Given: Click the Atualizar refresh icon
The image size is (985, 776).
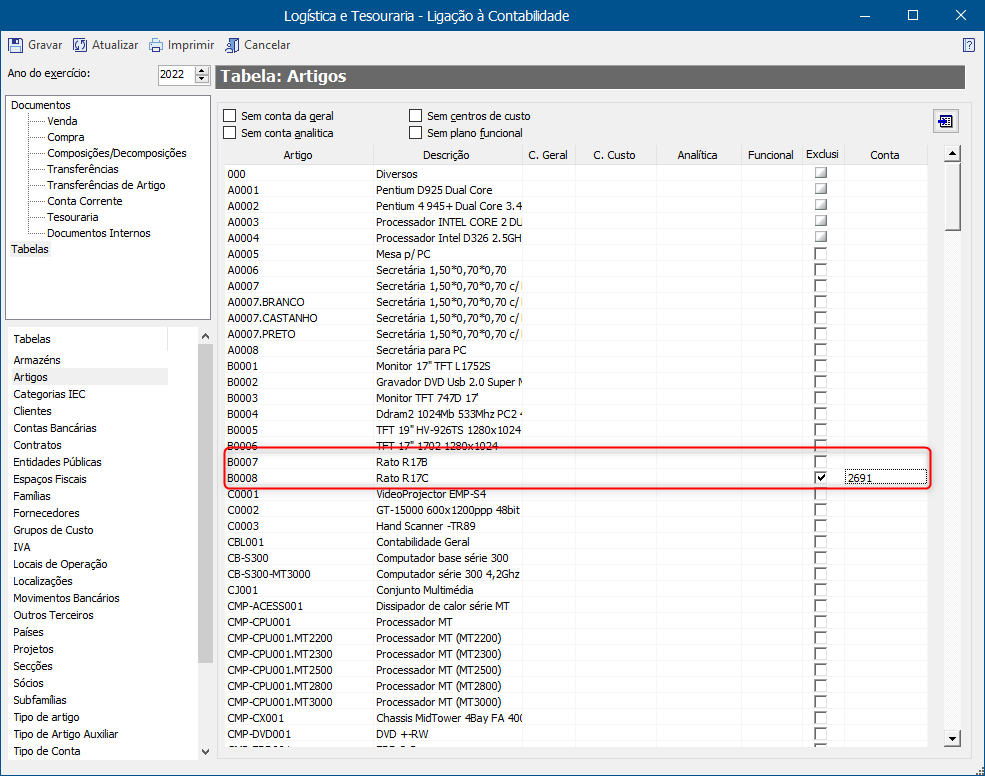Looking at the screenshot, I should [80, 45].
